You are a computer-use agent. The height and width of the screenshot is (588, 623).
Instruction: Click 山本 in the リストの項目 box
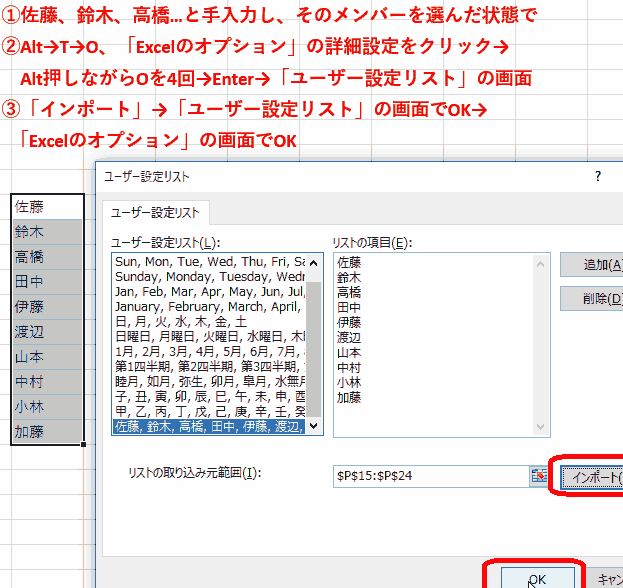pyautogui.click(x=349, y=352)
